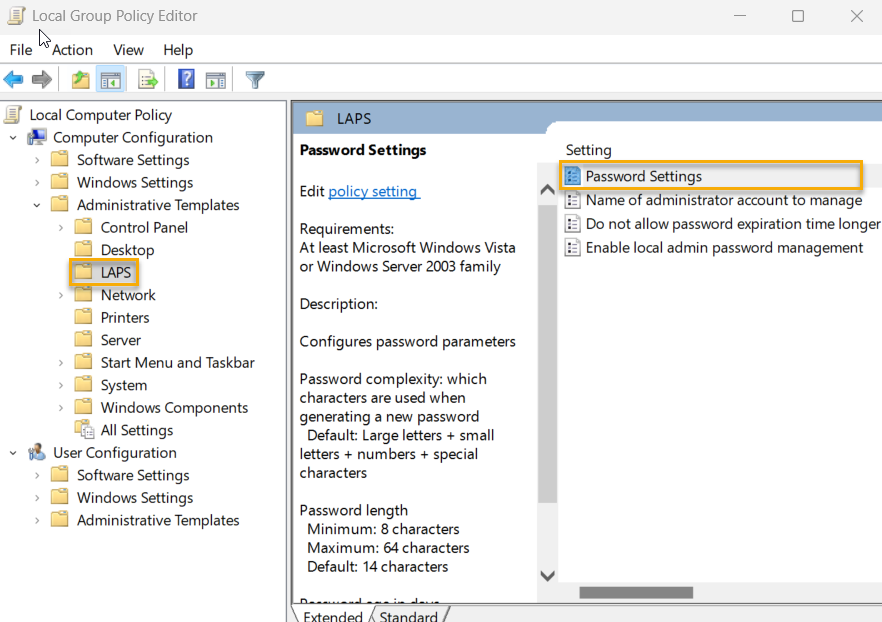Expand the User Configuration Administrative Templates node
This screenshot has width=882, height=622.
pyautogui.click(x=37, y=520)
